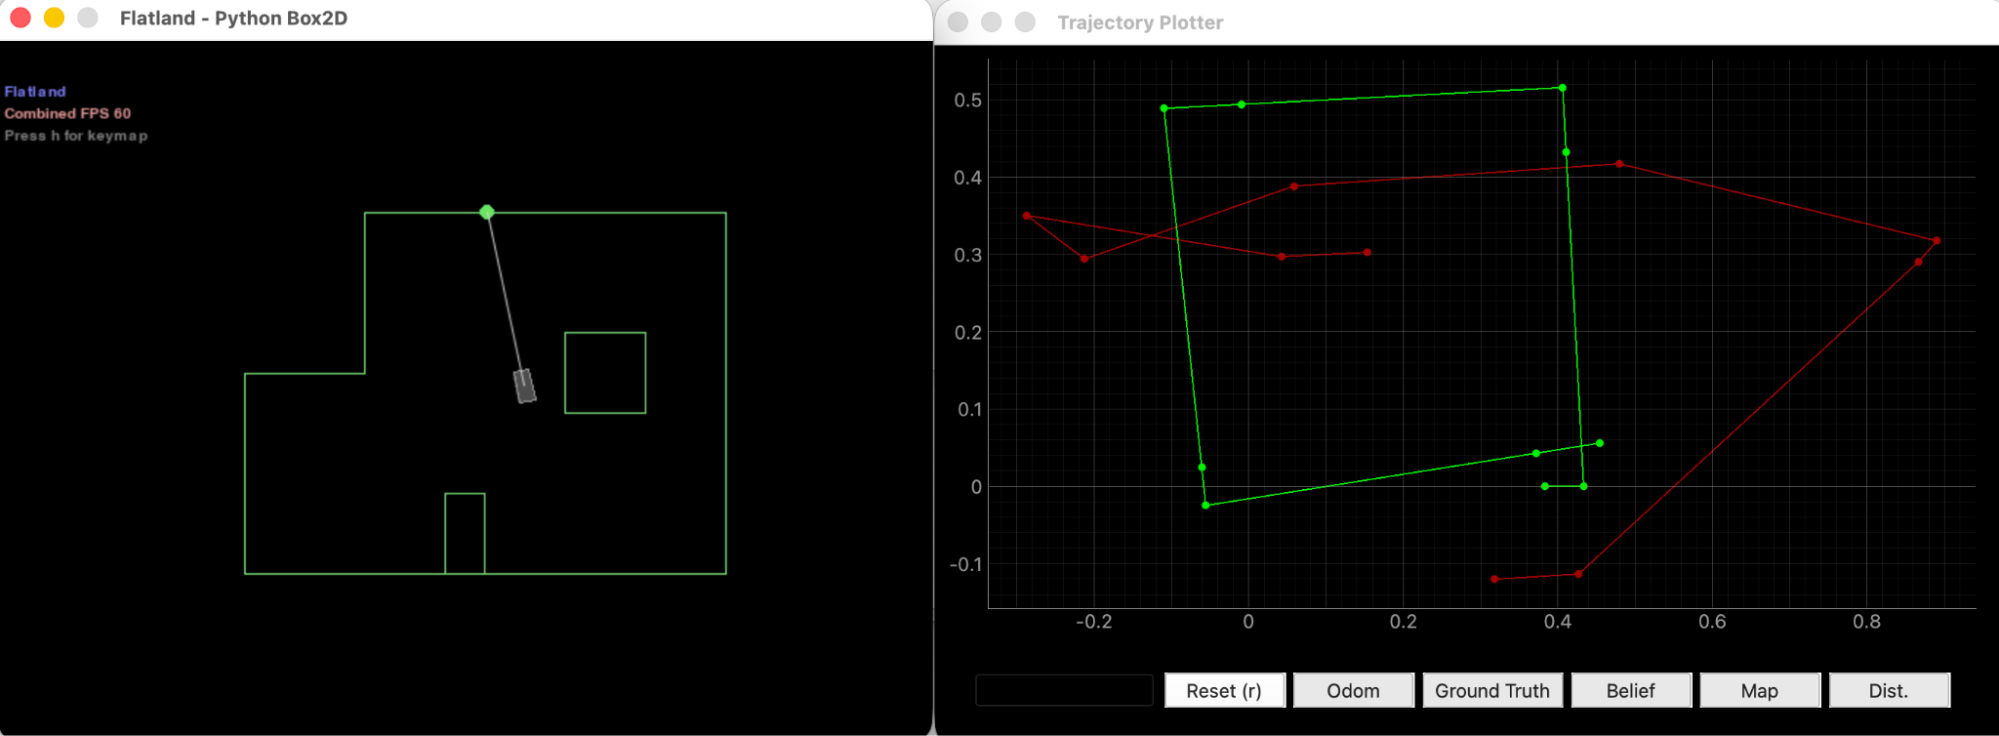
Task: Click the 0.5 y-axis tick label
Action: coord(968,100)
